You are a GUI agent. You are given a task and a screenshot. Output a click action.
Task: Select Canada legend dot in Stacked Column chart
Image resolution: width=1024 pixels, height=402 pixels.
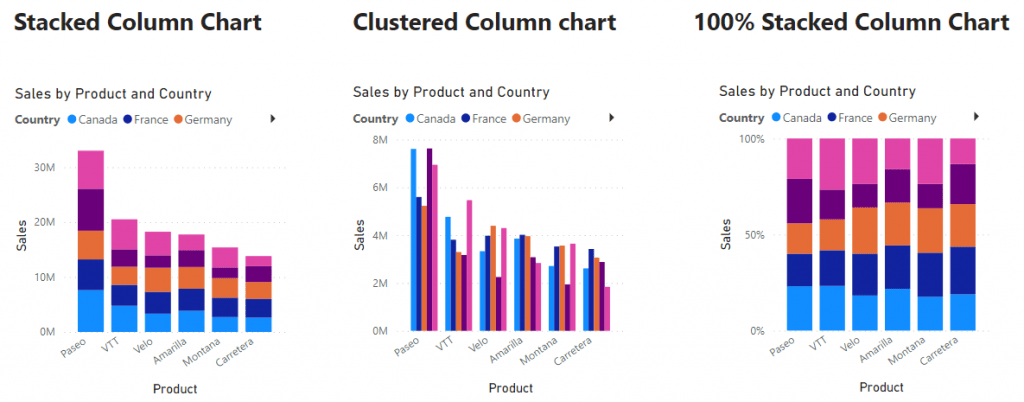click(72, 119)
